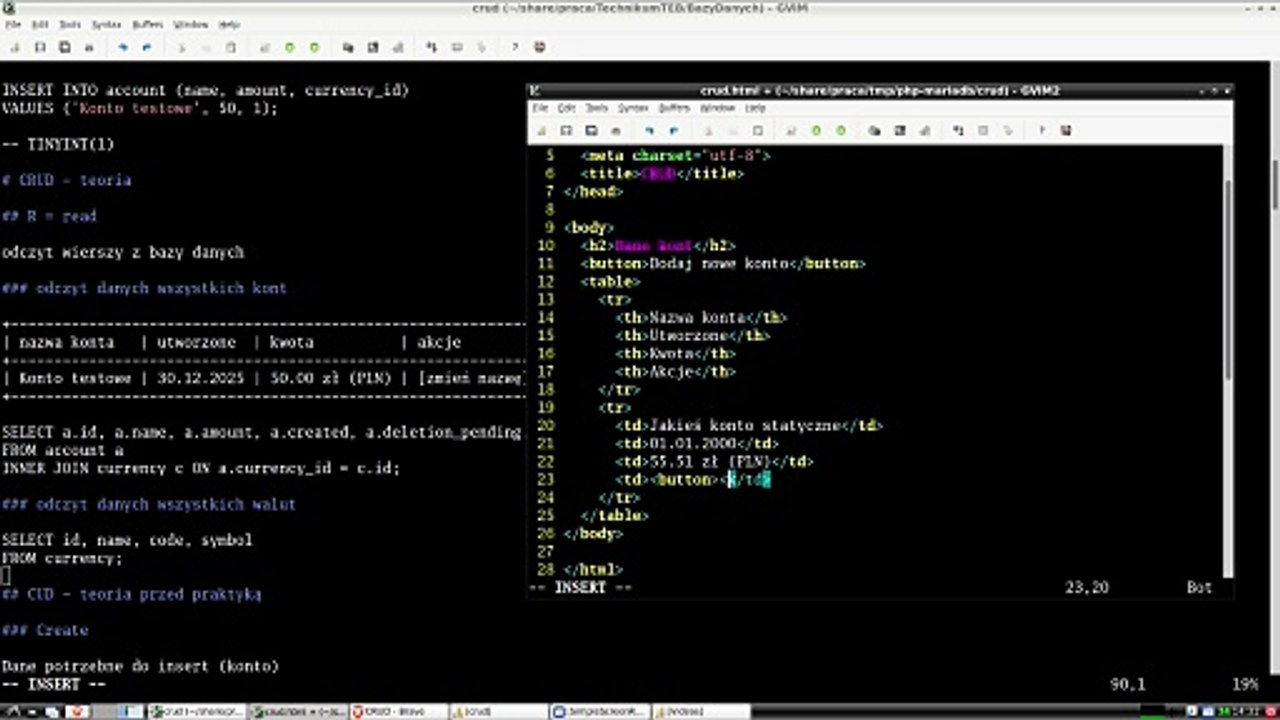Click '### Create' heading in background editor
The width and height of the screenshot is (1280, 720).
click(45, 630)
